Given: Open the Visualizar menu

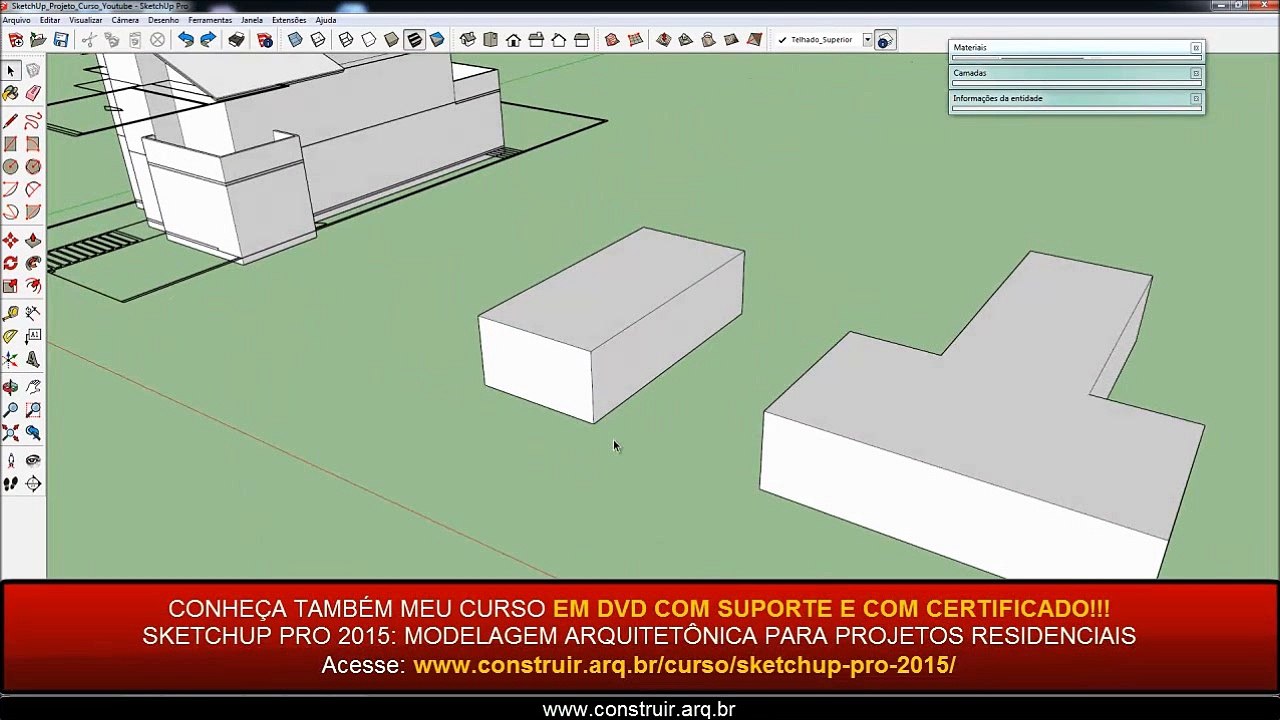Looking at the screenshot, I should 86,20.
